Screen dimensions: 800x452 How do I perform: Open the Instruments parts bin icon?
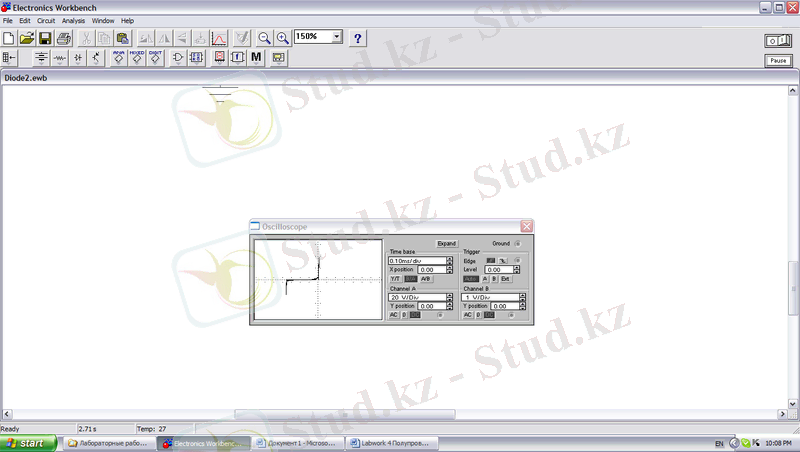(x=278, y=58)
